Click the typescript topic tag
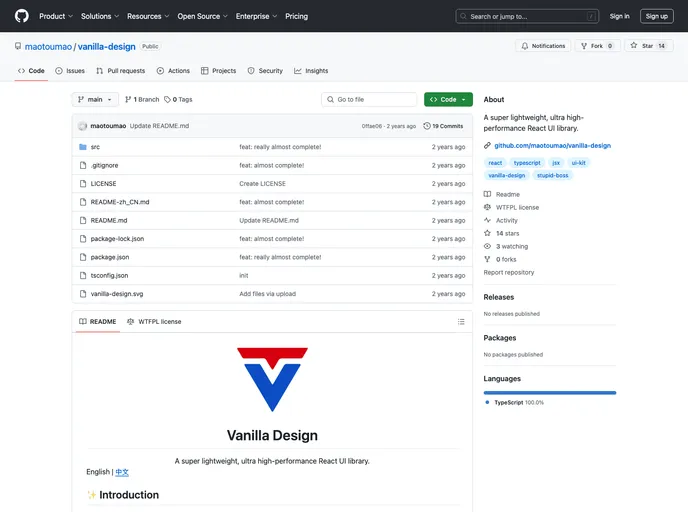Viewport: 688px width, 512px height. pyautogui.click(x=527, y=163)
